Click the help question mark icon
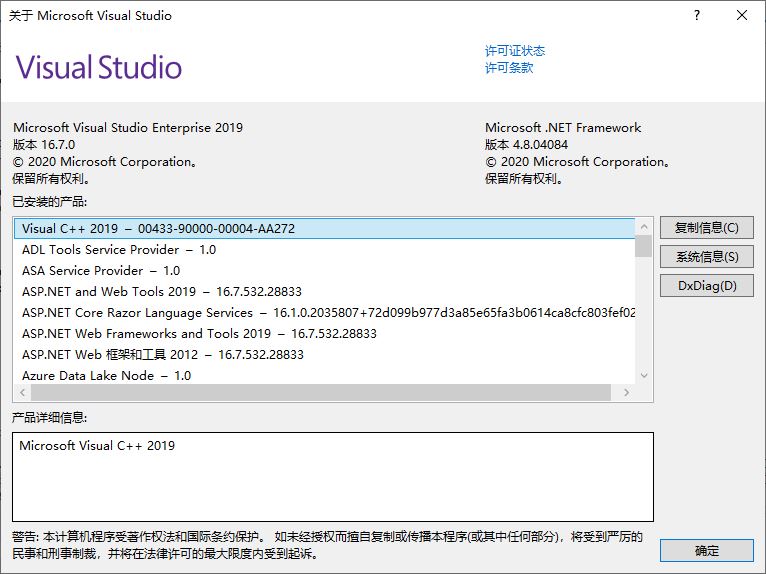The width and height of the screenshot is (766, 574). tap(697, 15)
